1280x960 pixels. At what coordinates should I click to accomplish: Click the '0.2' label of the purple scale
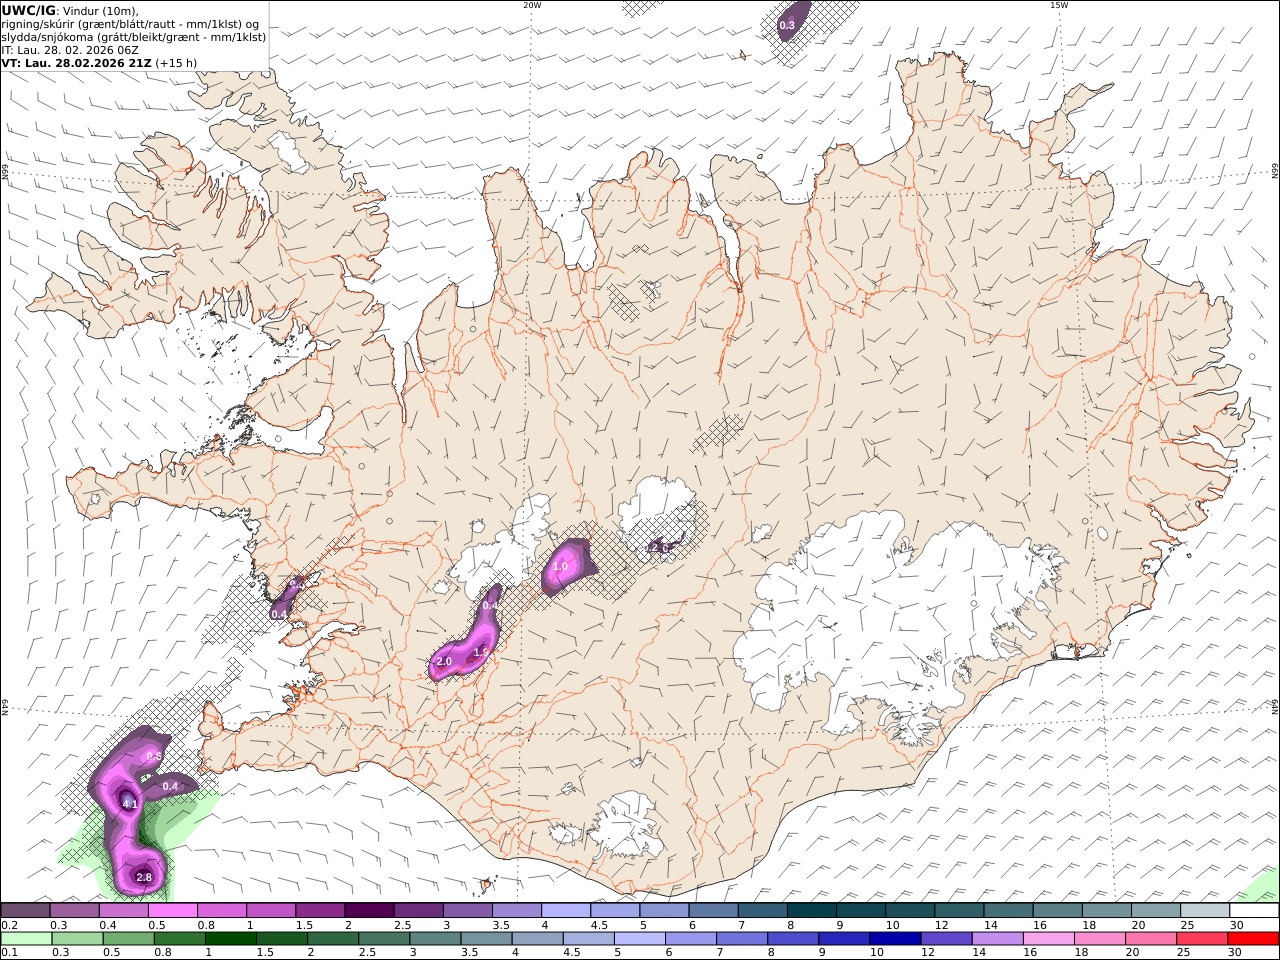pos(8,925)
